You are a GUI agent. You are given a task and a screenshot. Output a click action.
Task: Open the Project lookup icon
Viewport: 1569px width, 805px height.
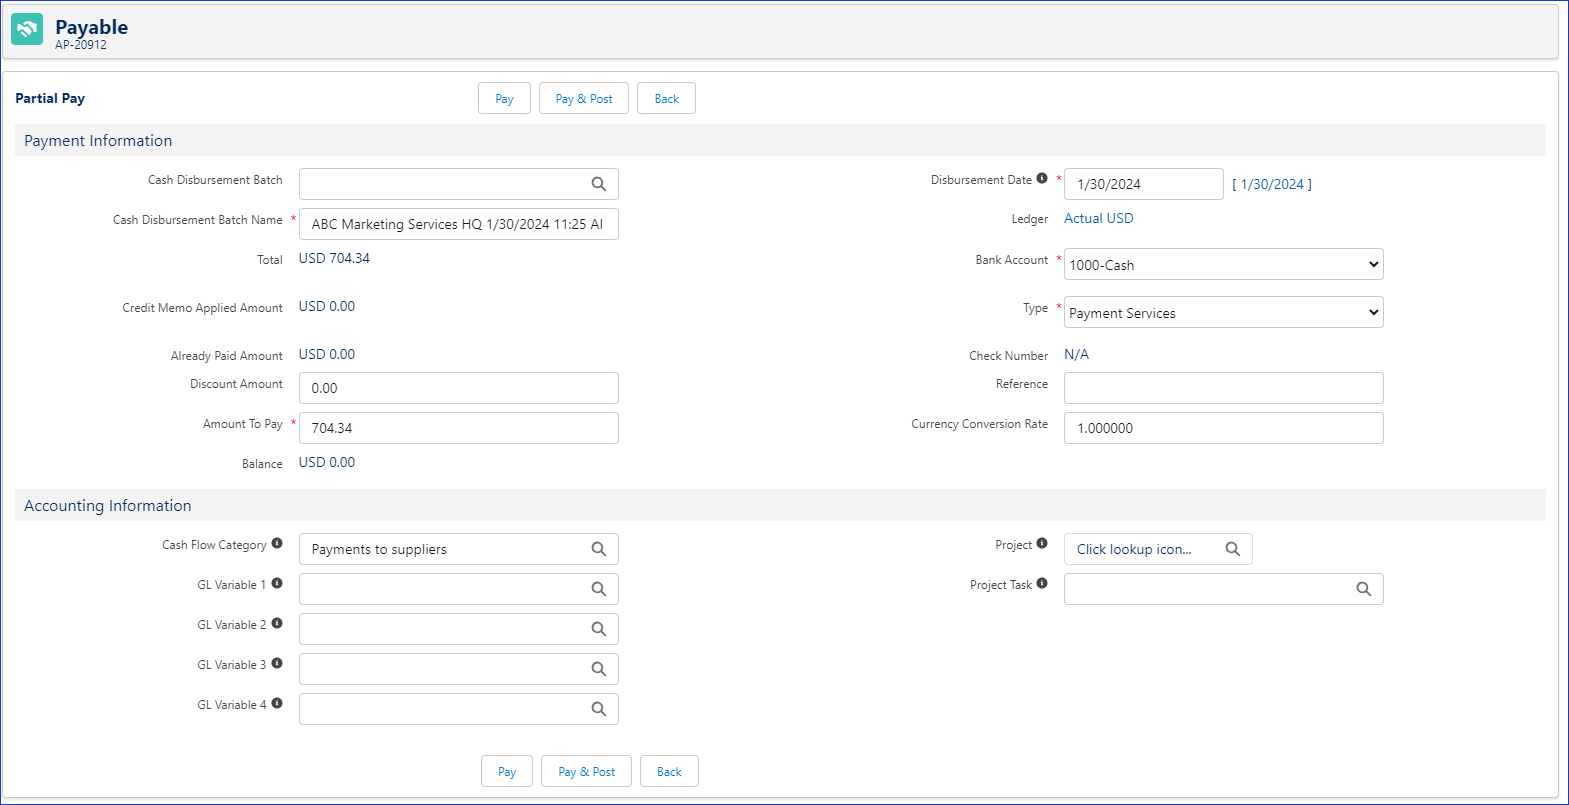click(x=1232, y=549)
